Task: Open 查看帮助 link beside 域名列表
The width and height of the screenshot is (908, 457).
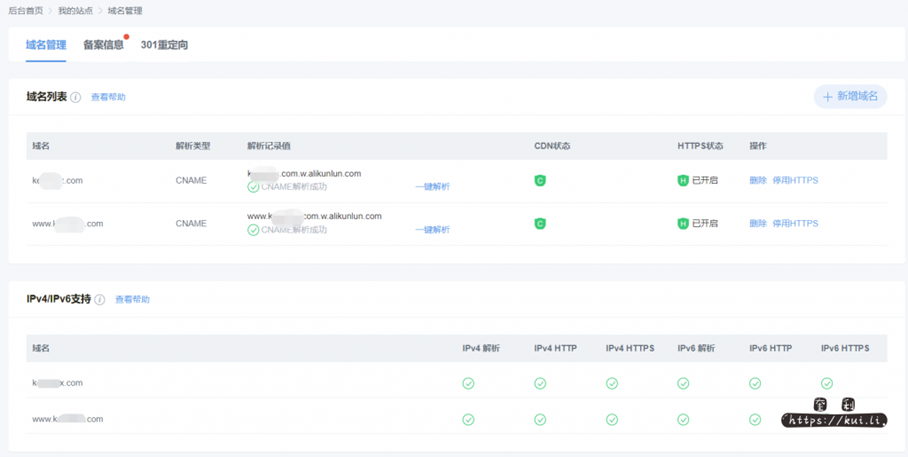Action: pyautogui.click(x=108, y=98)
